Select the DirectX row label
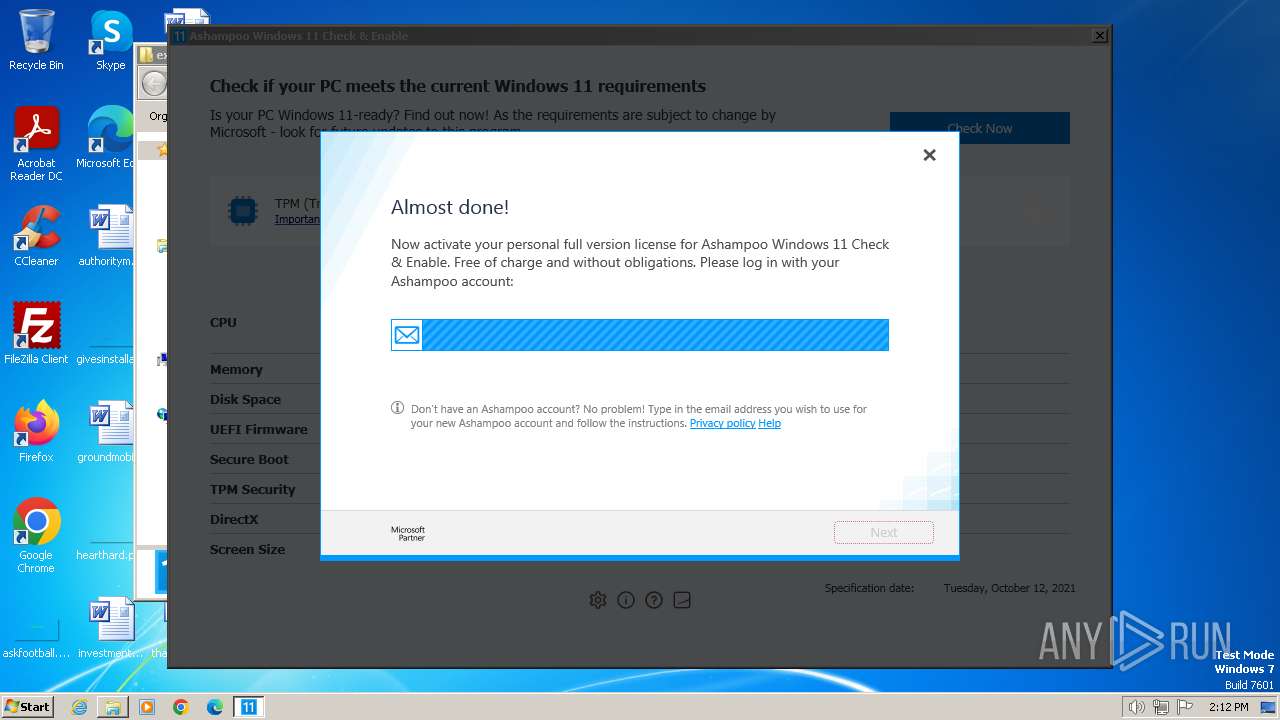 coord(234,519)
